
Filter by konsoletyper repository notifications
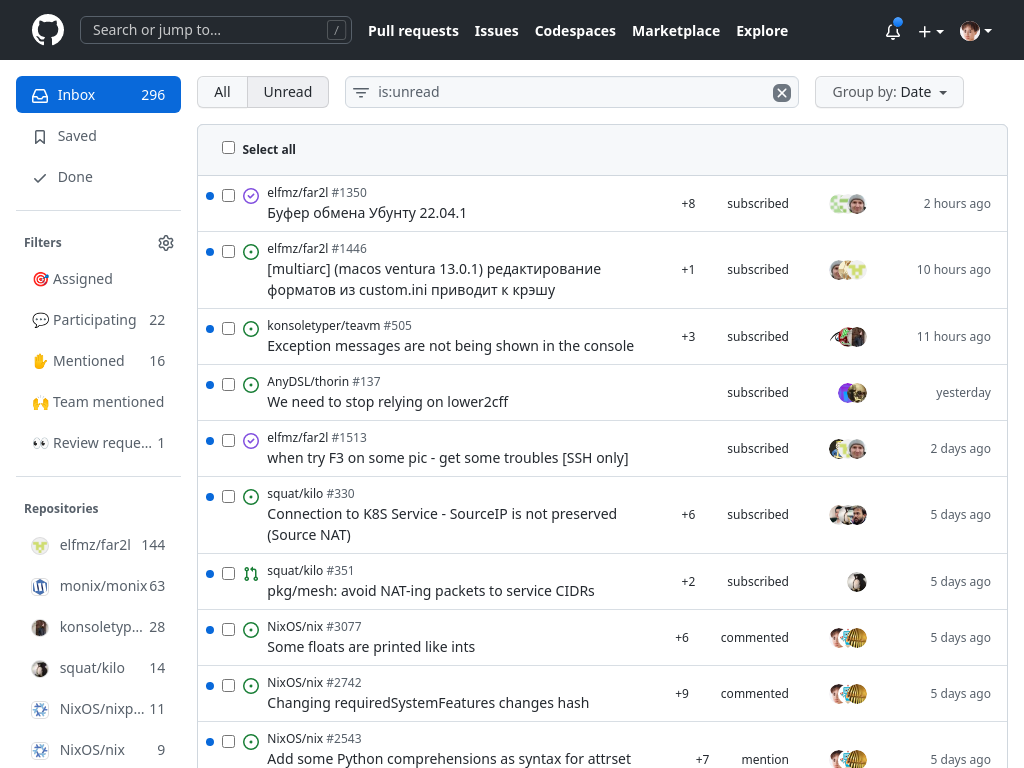99,628
